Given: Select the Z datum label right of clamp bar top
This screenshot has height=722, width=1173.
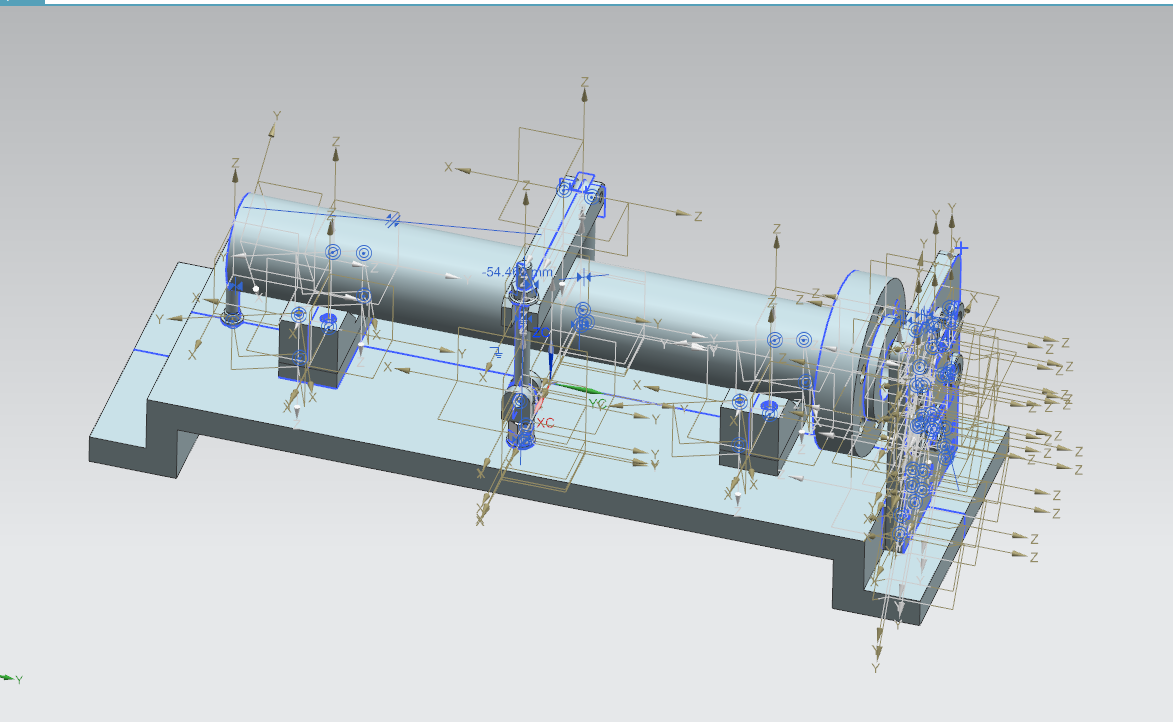Looking at the screenshot, I should tap(698, 216).
